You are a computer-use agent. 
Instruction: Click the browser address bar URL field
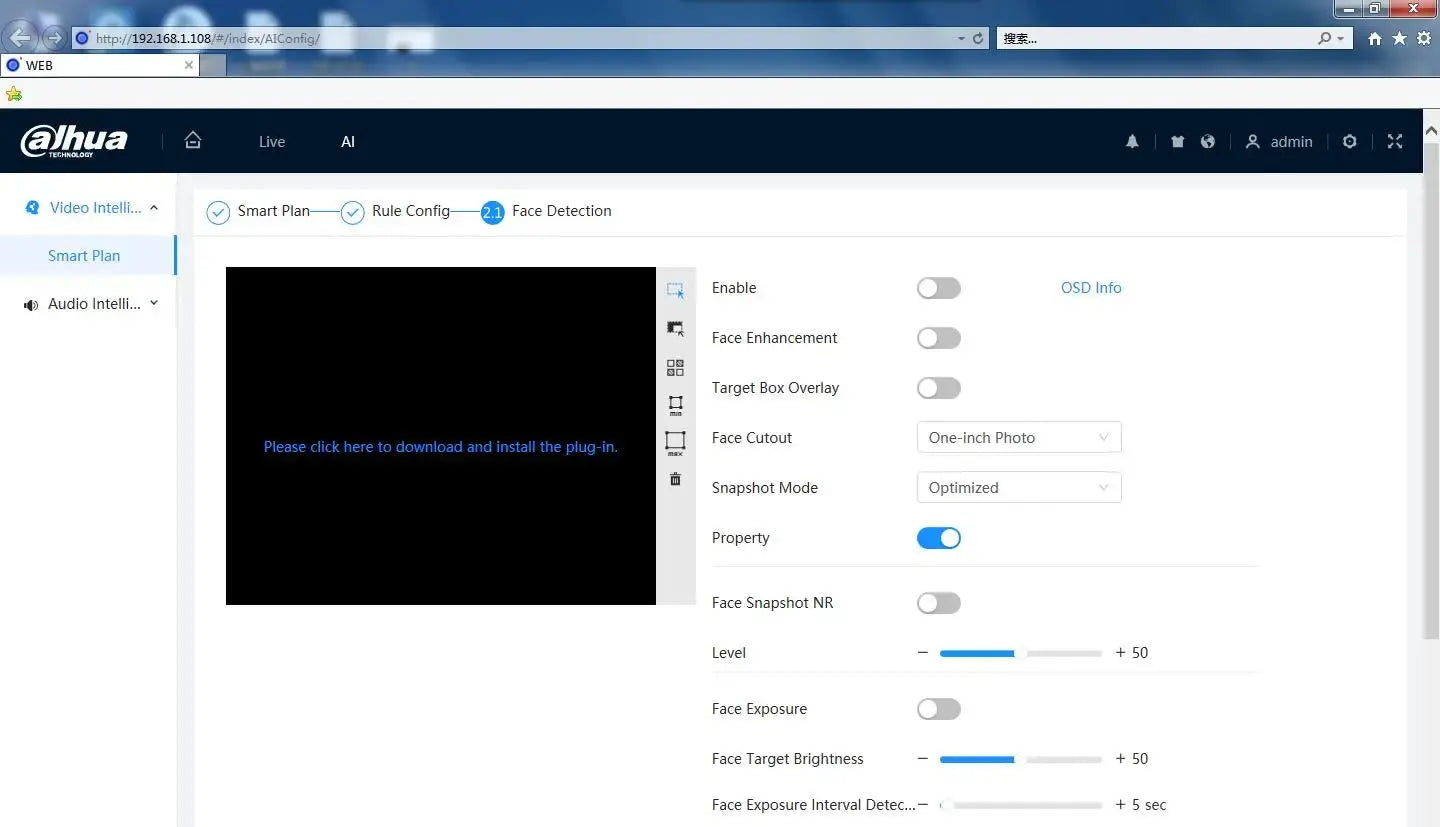point(520,39)
